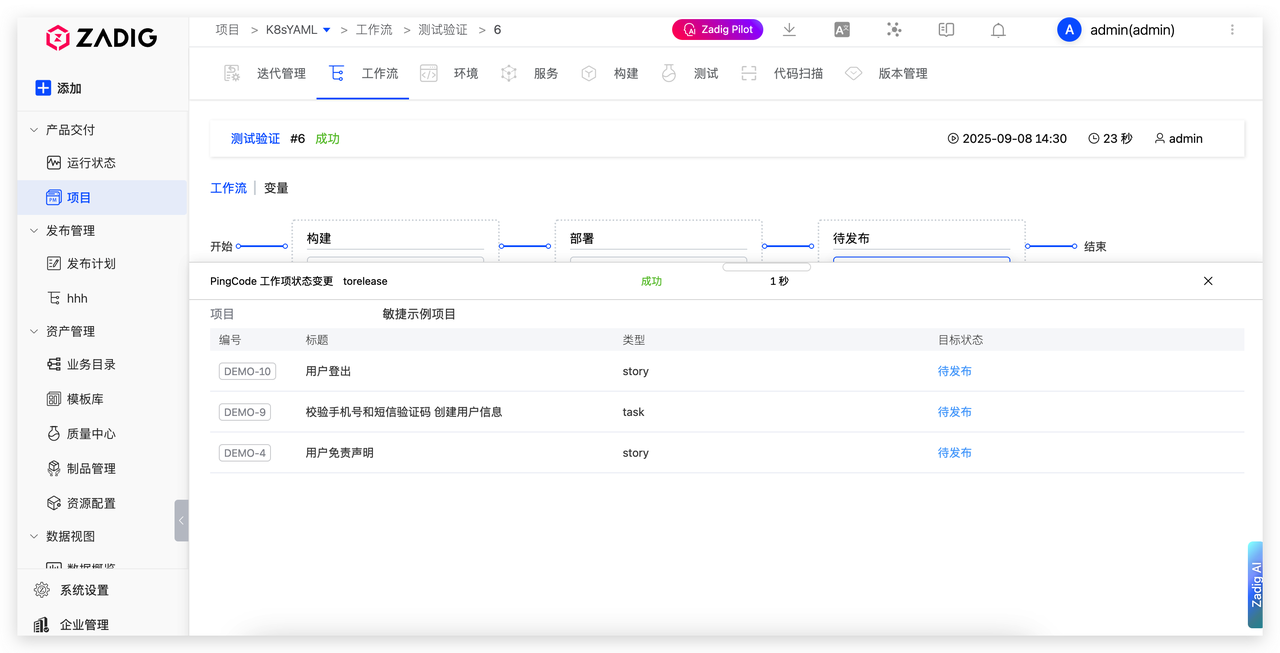
Task: Switch to the 环境 tab
Action: click(465, 73)
